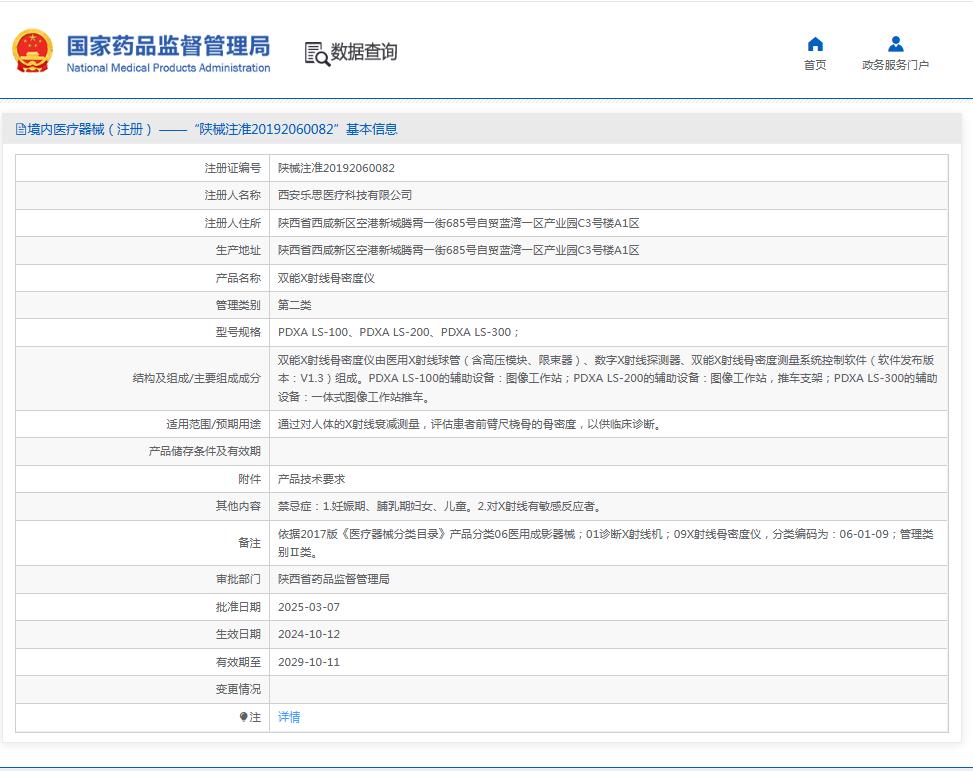The width and height of the screenshot is (973, 771).
Task: Click the magnifier part of the query icon
Action: (321, 60)
